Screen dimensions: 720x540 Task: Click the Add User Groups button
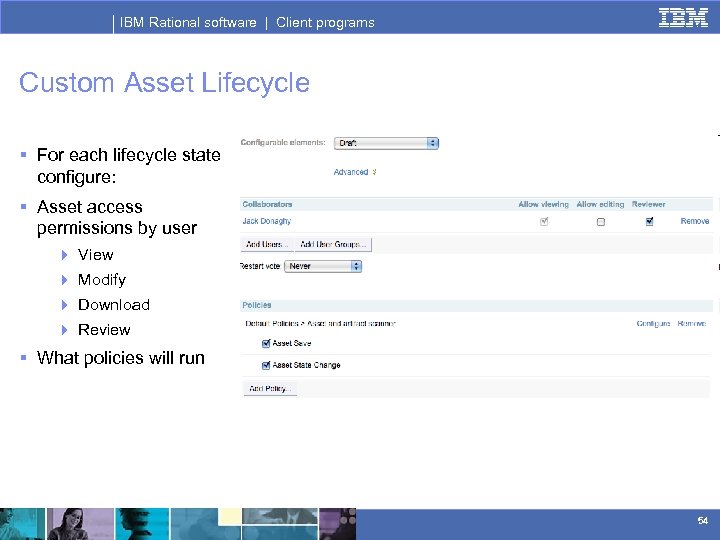(333, 244)
